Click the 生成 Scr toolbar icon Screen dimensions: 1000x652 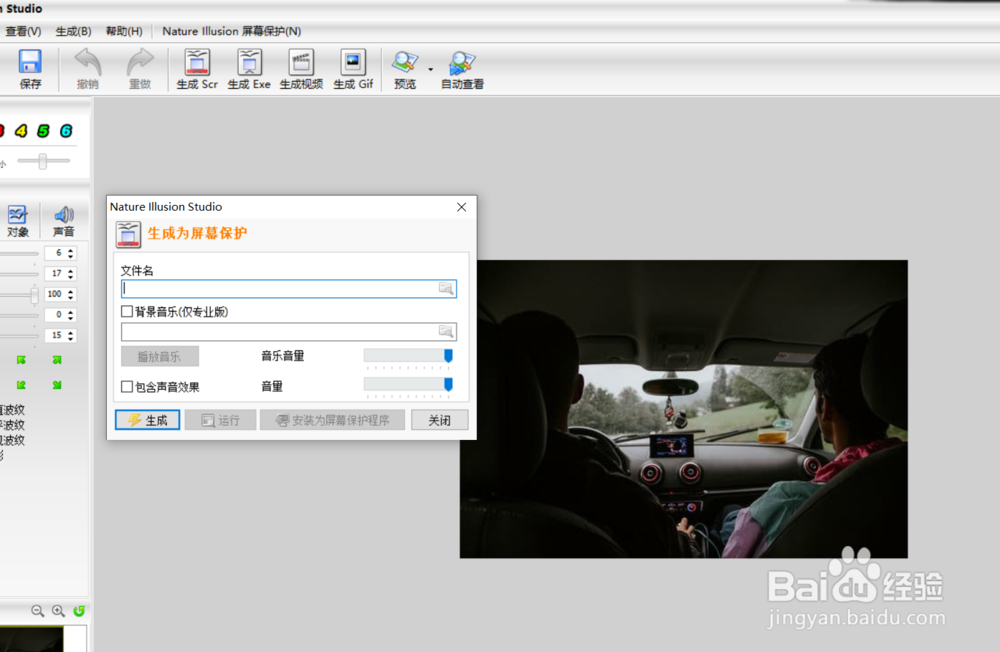(197, 69)
